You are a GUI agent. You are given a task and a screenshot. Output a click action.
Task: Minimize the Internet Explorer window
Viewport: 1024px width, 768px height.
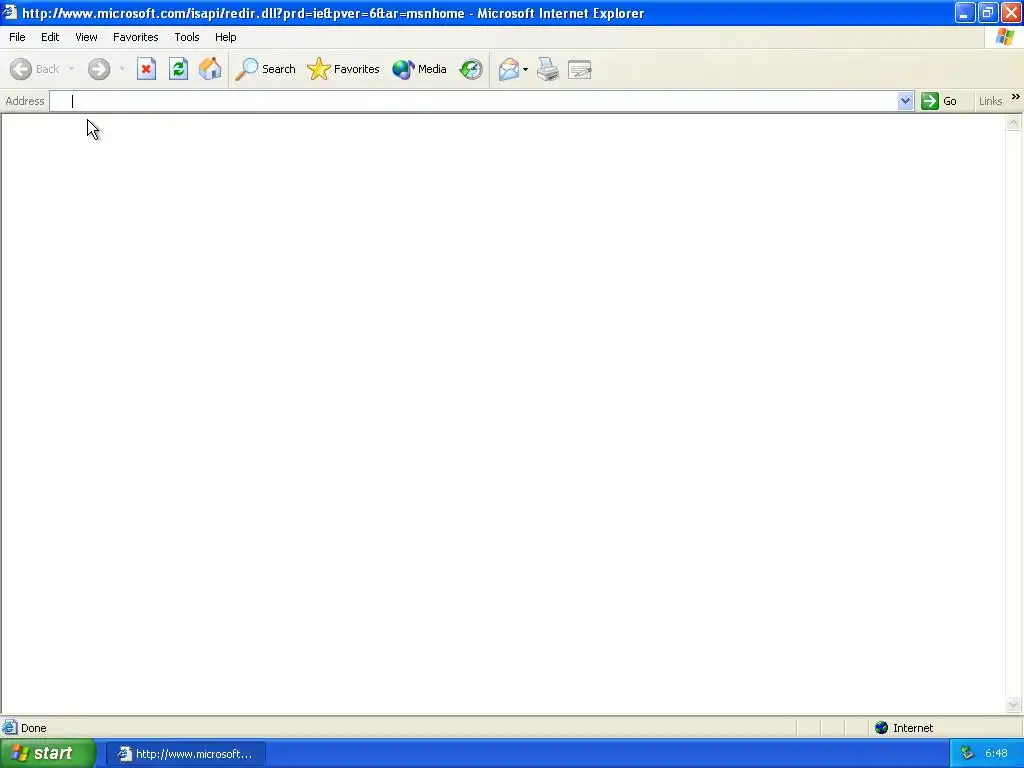click(965, 13)
